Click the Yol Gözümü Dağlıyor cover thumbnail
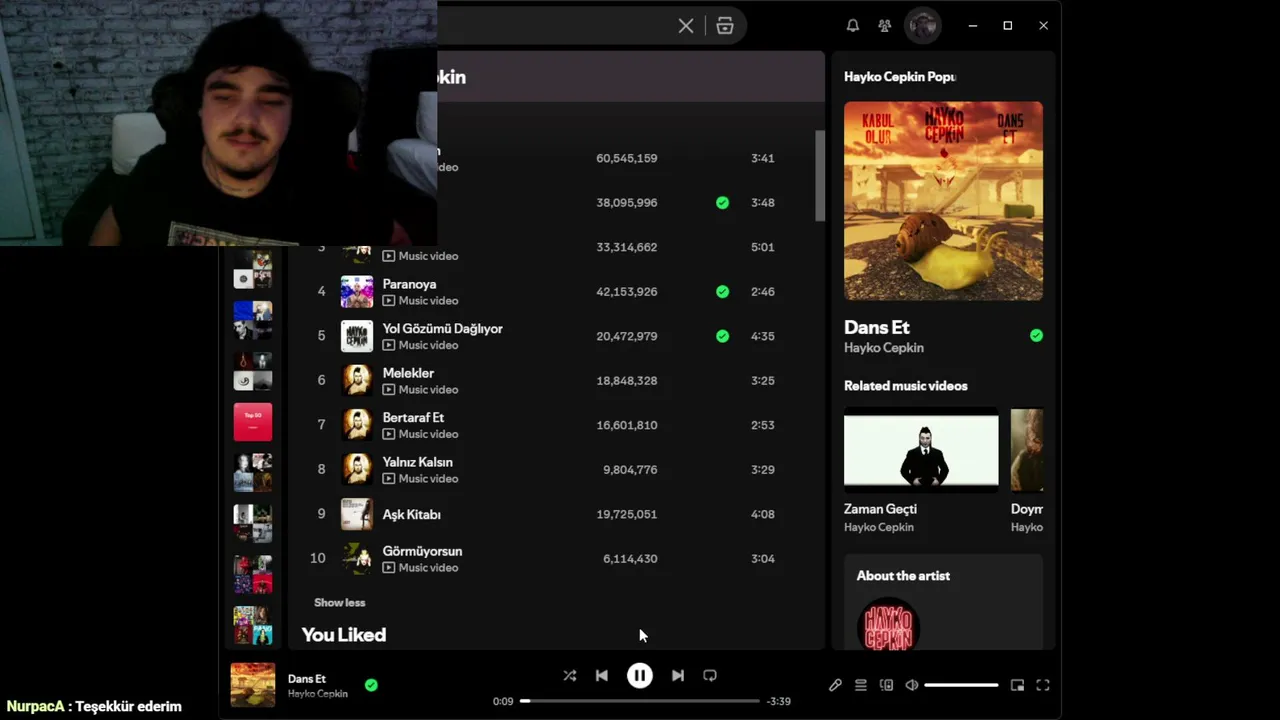1280x720 pixels. pyautogui.click(x=357, y=336)
